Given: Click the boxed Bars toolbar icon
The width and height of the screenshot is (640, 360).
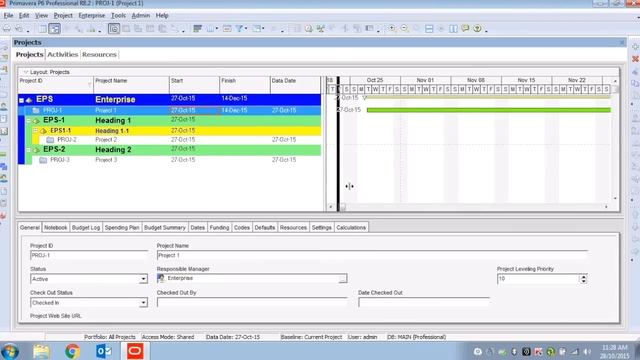Looking at the screenshot, I should tap(114, 29).
